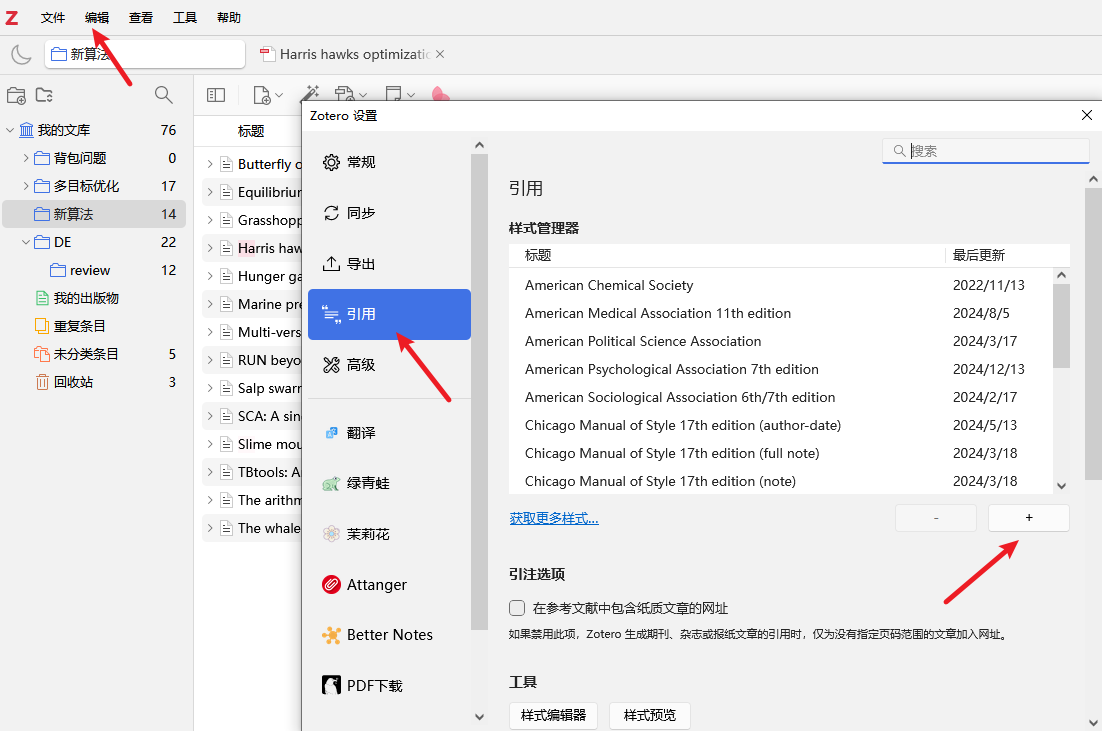Click the 标题 column header in items list
Image resolution: width=1102 pixels, height=731 pixels.
[x=251, y=131]
